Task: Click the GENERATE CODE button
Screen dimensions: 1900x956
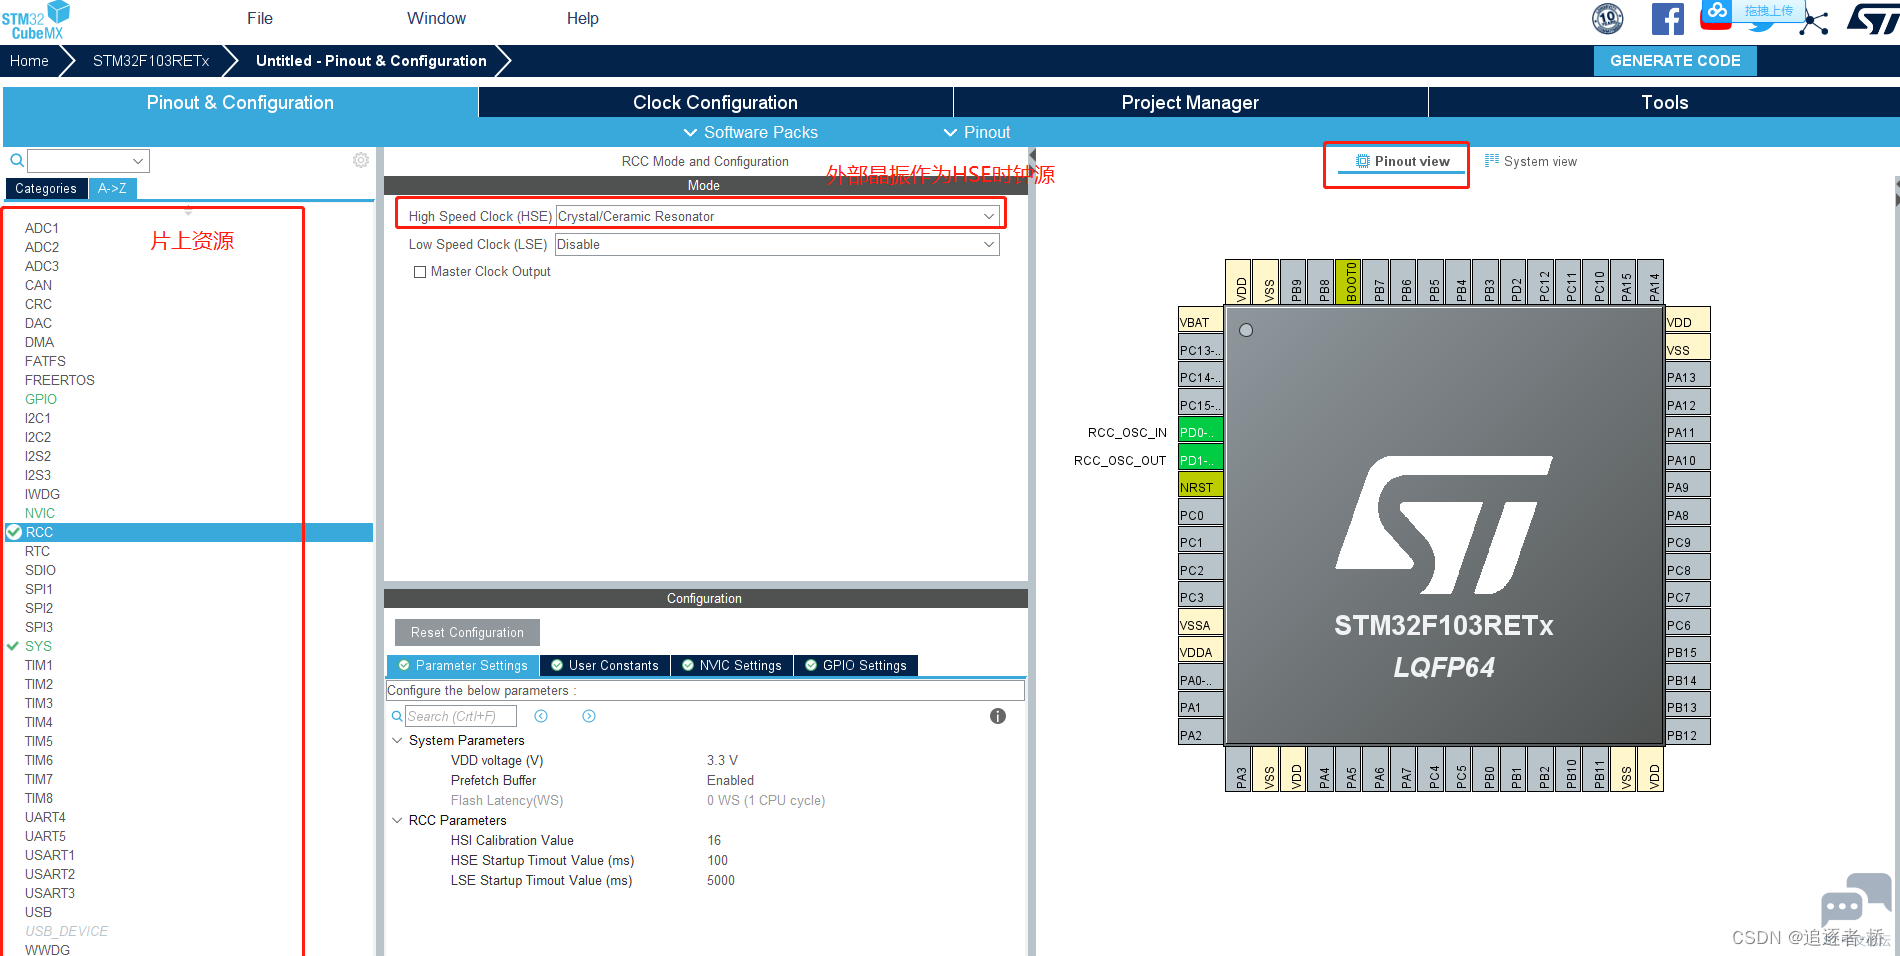Action: click(1675, 61)
